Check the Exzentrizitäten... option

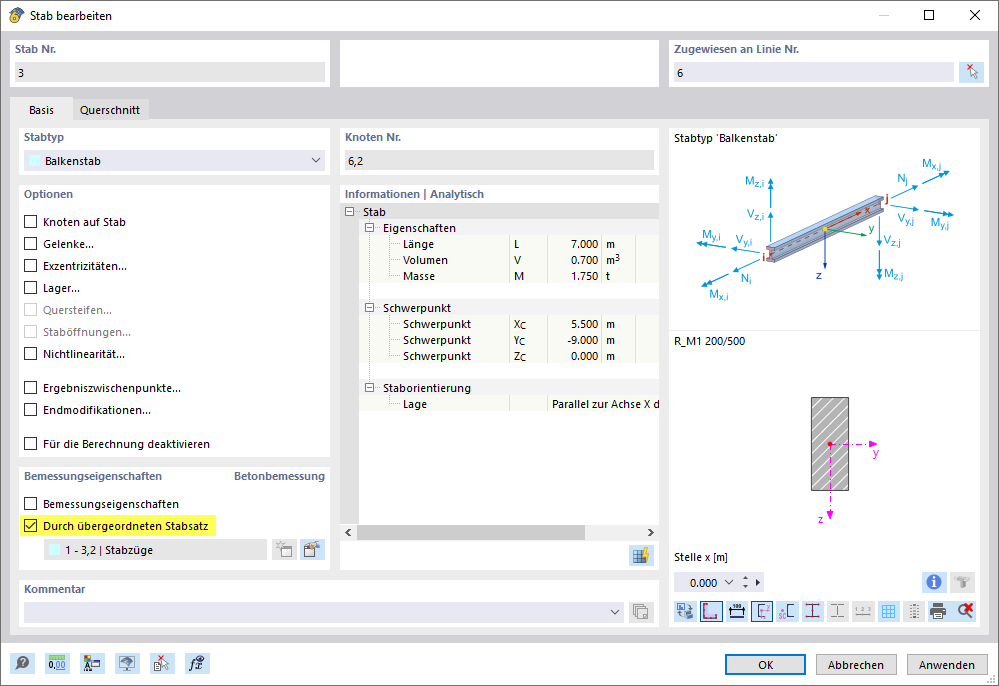pyautogui.click(x=31, y=266)
